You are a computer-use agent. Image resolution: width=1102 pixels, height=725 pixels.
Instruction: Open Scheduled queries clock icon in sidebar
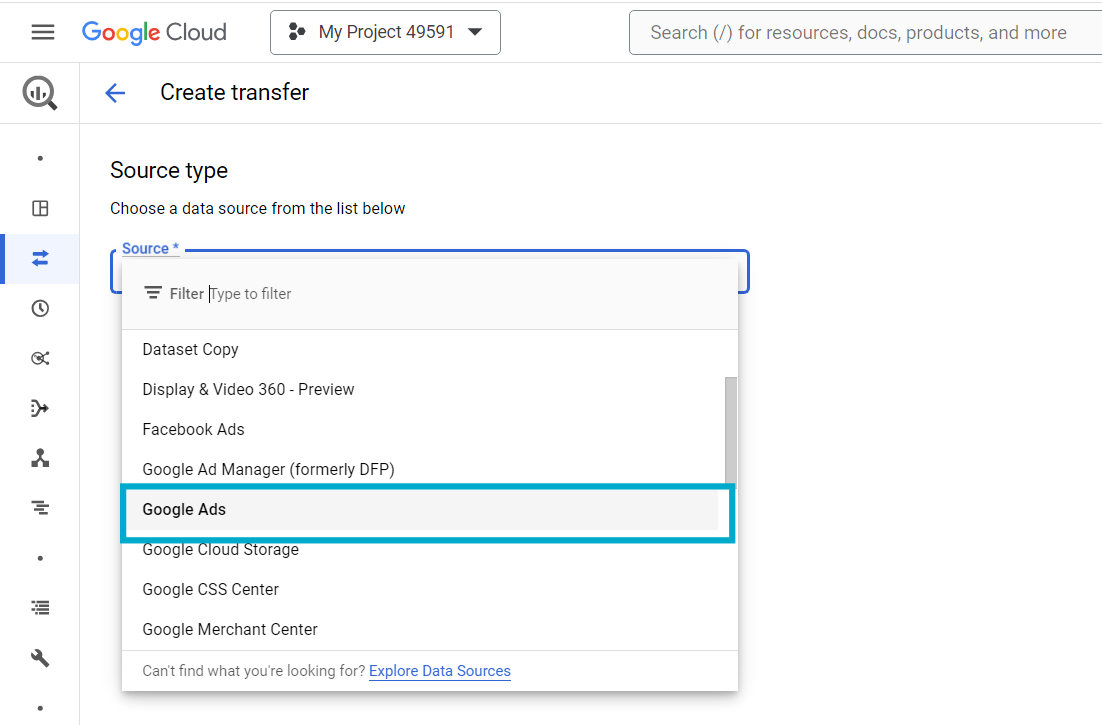40,308
